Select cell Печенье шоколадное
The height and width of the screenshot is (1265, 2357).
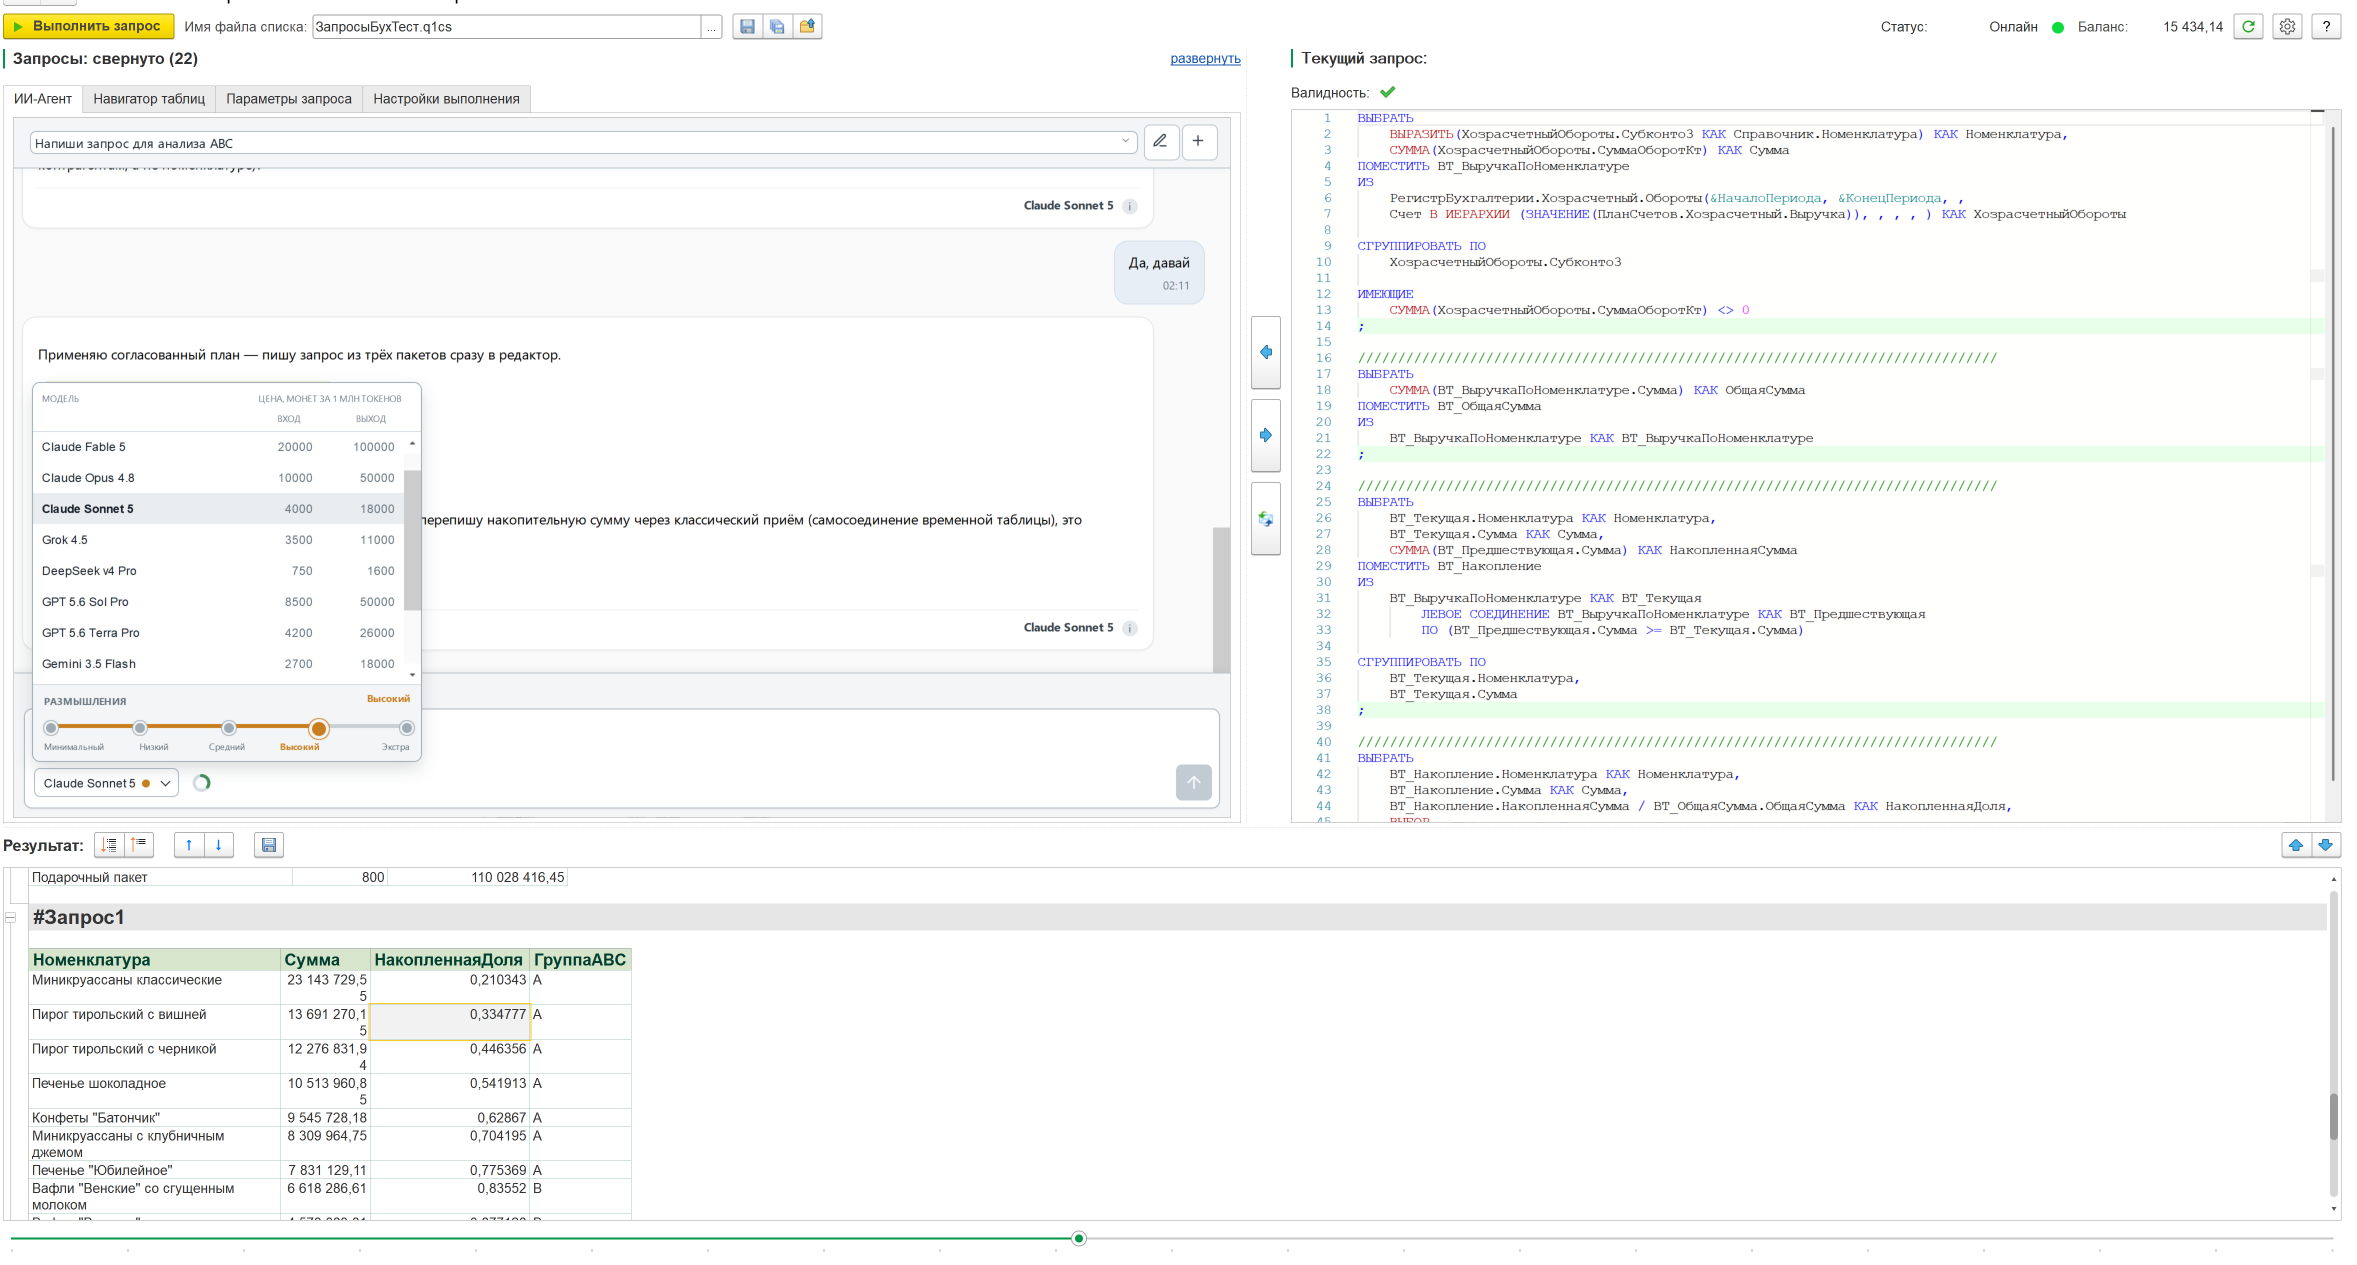(154, 1091)
